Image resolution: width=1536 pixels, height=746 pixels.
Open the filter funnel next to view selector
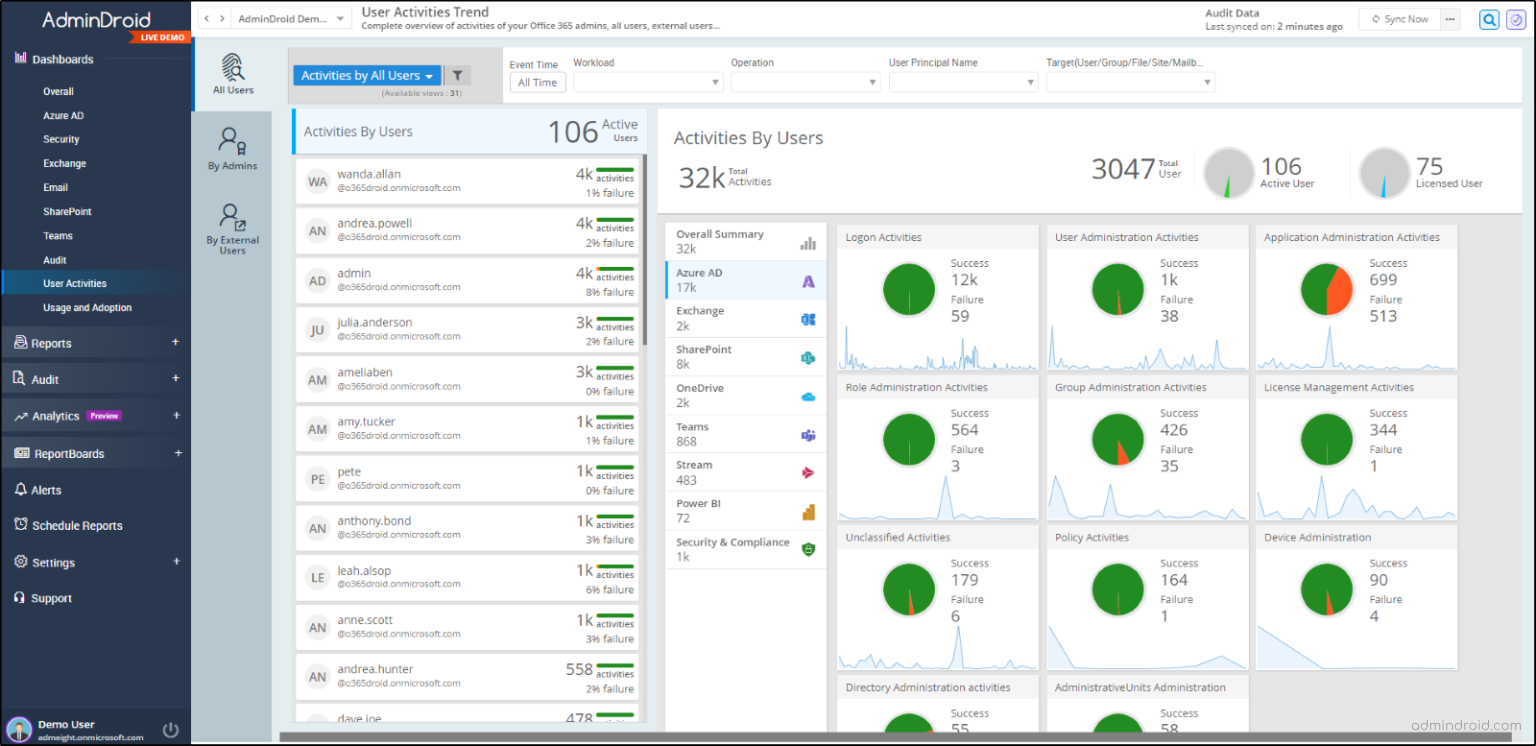click(457, 74)
